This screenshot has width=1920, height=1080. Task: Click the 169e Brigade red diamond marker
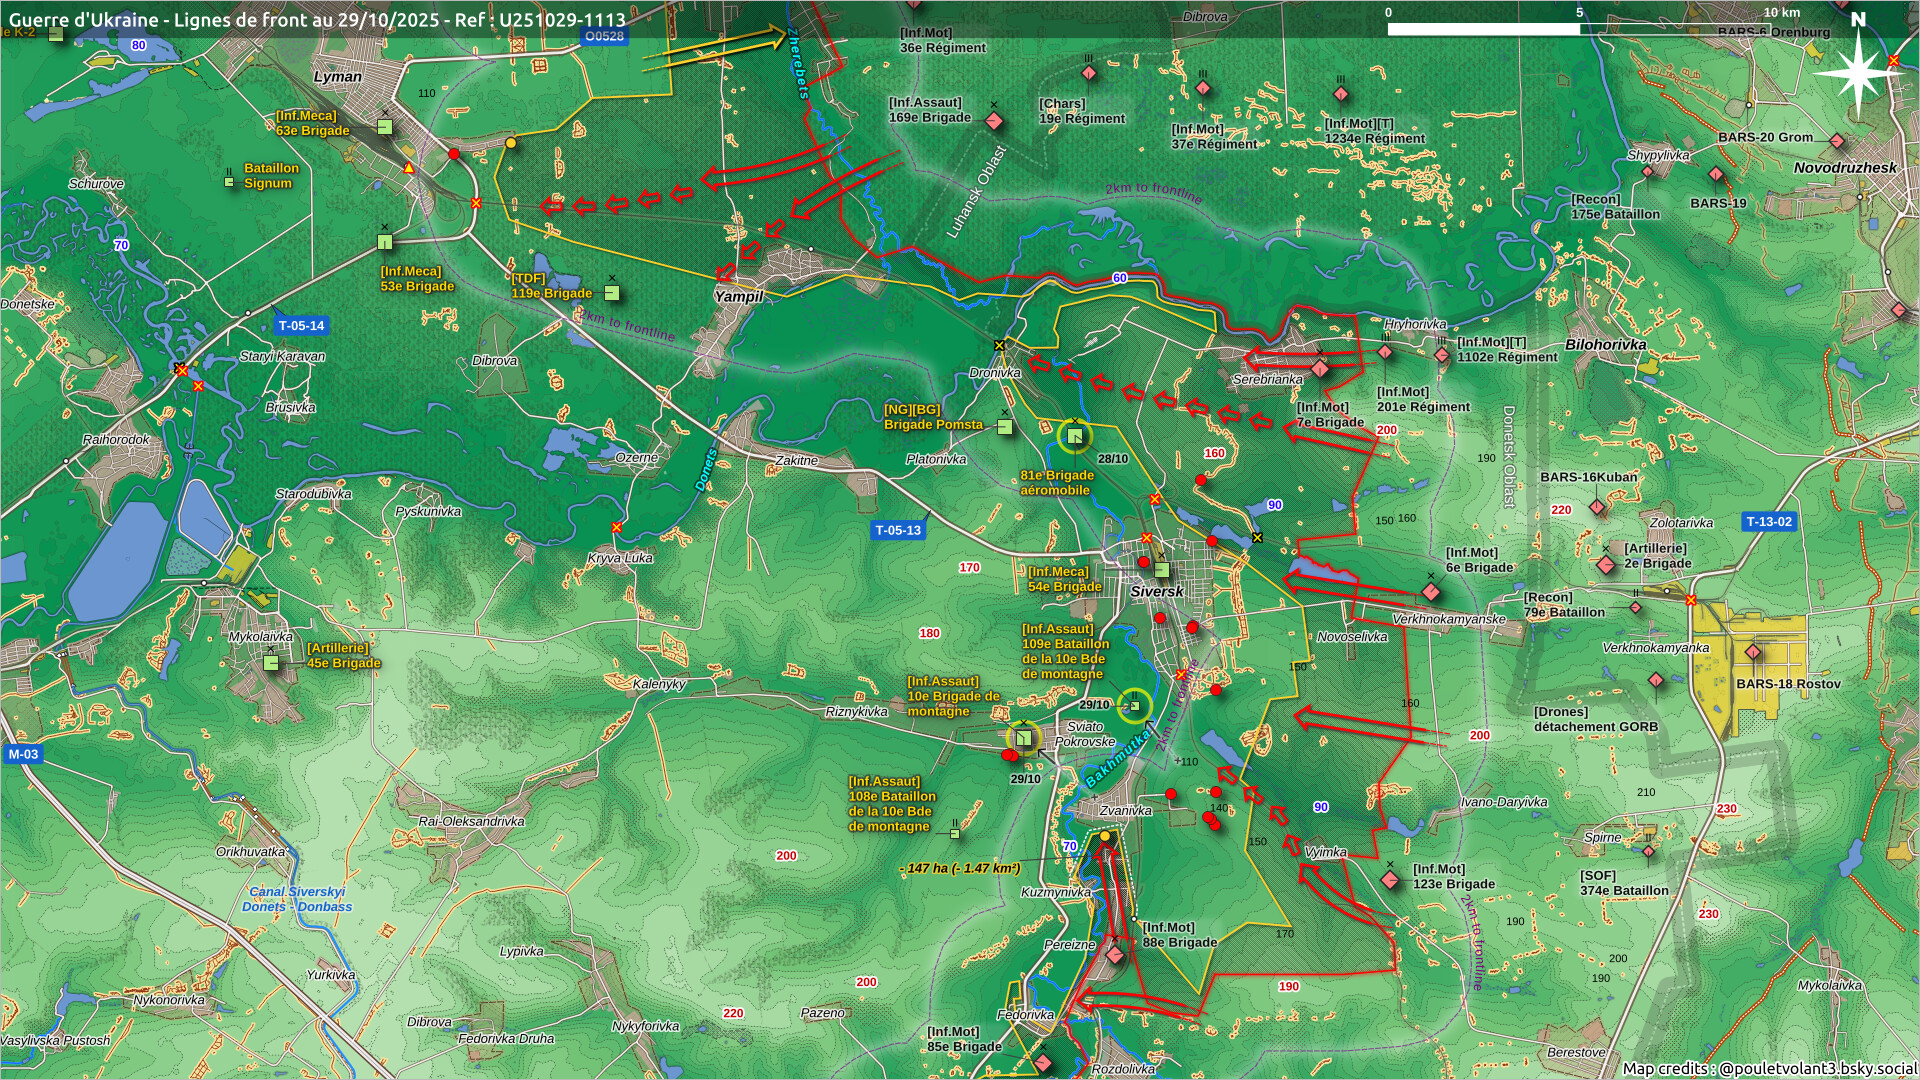[x=994, y=121]
